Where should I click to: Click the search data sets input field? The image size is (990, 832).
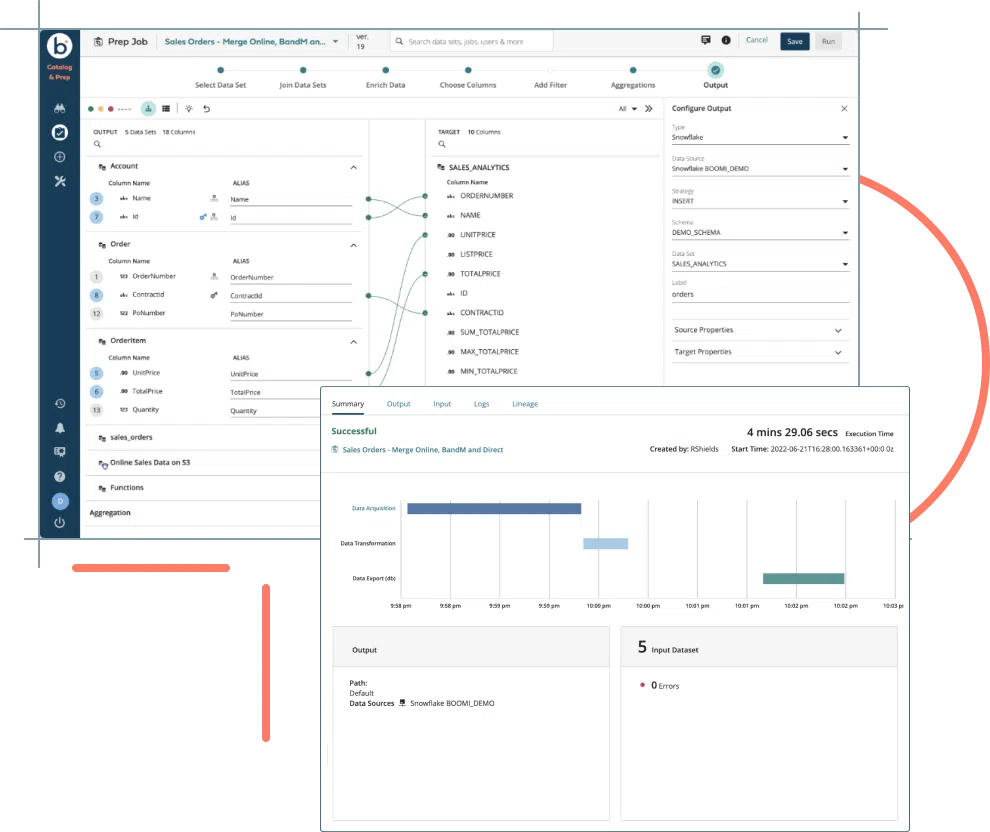tap(472, 42)
